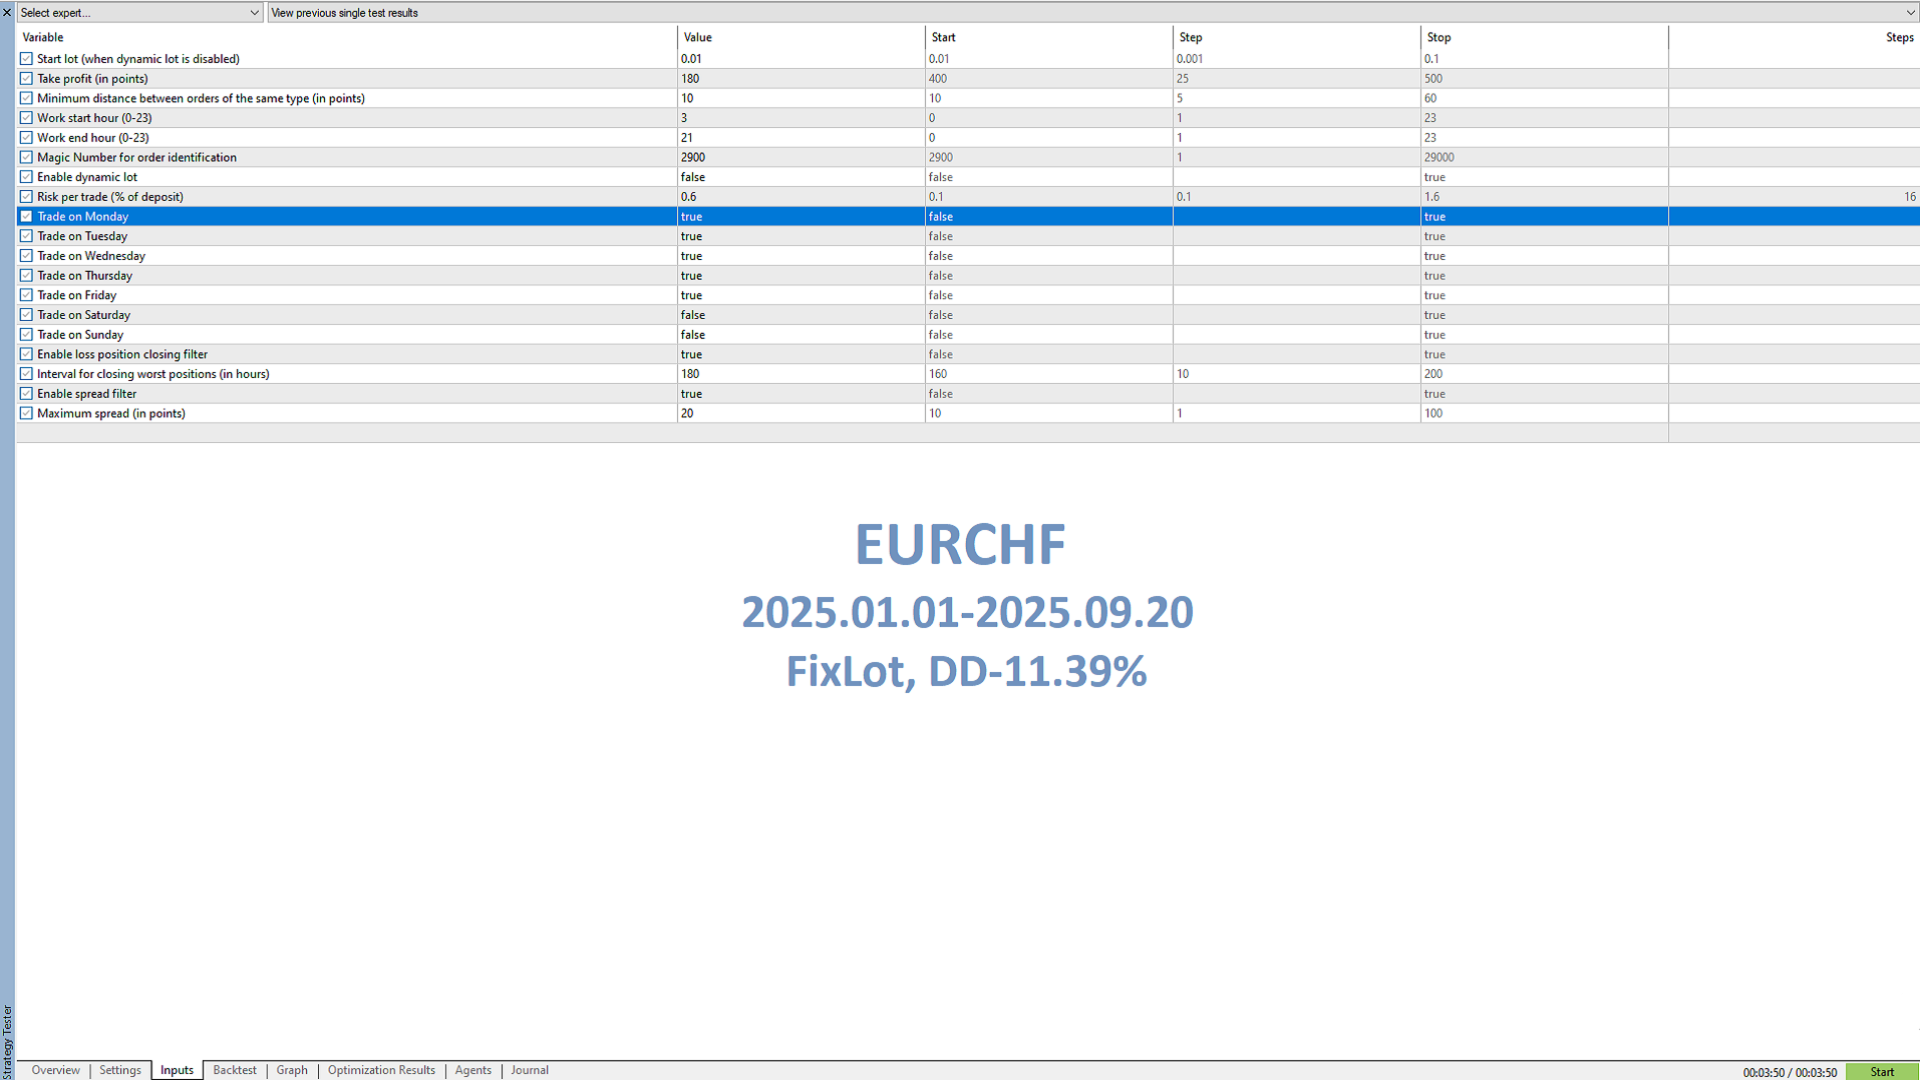Viewport: 1920px width, 1080px height.
Task: Switch to the Overview tab
Action: (x=55, y=1070)
